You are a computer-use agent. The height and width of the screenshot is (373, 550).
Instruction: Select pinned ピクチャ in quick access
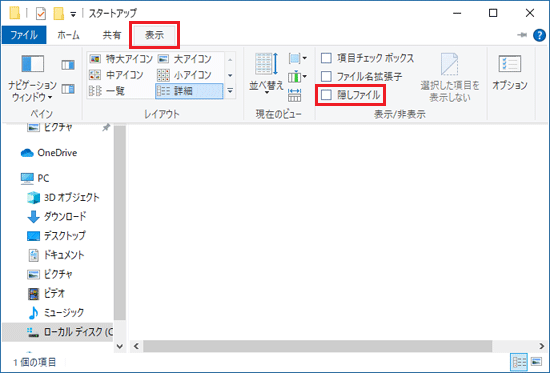(58, 127)
